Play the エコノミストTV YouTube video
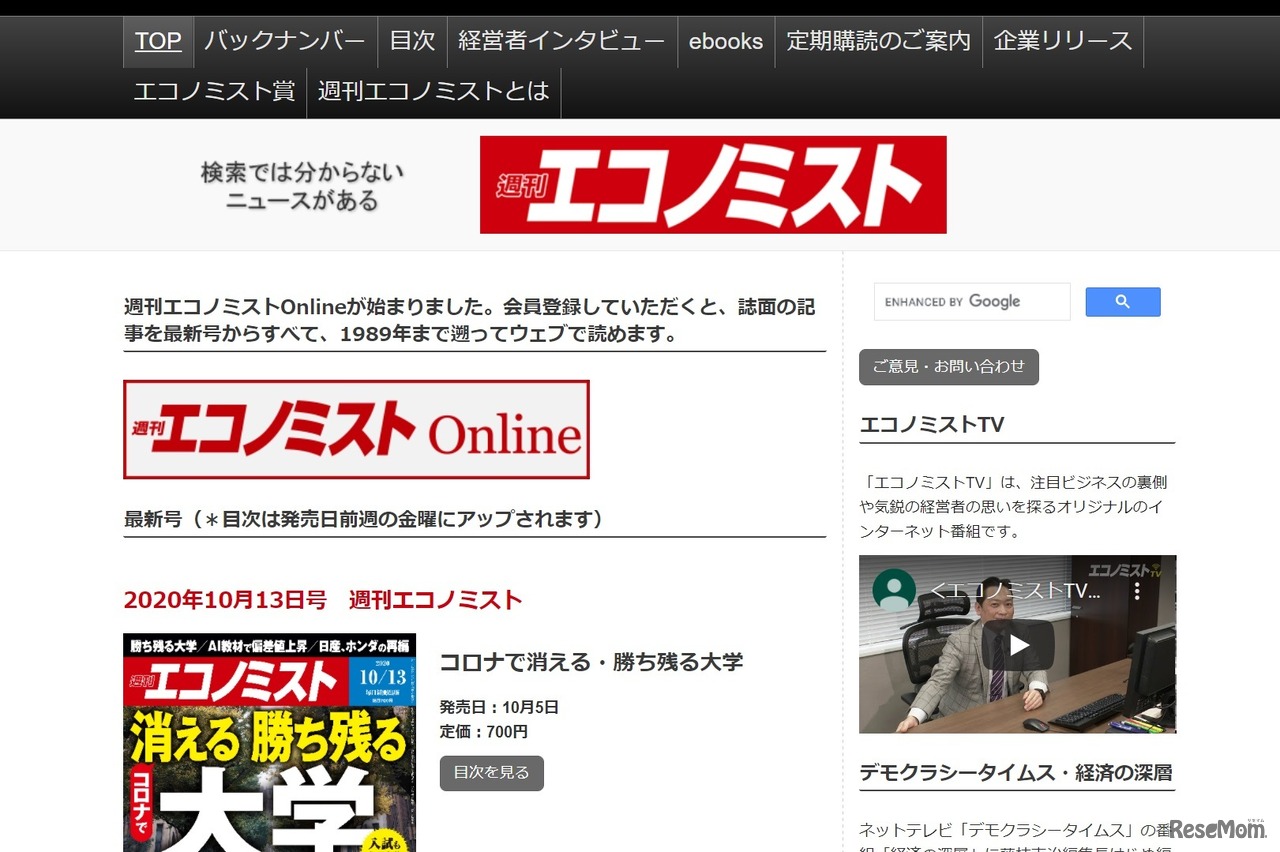The width and height of the screenshot is (1280, 852). coord(1018,645)
